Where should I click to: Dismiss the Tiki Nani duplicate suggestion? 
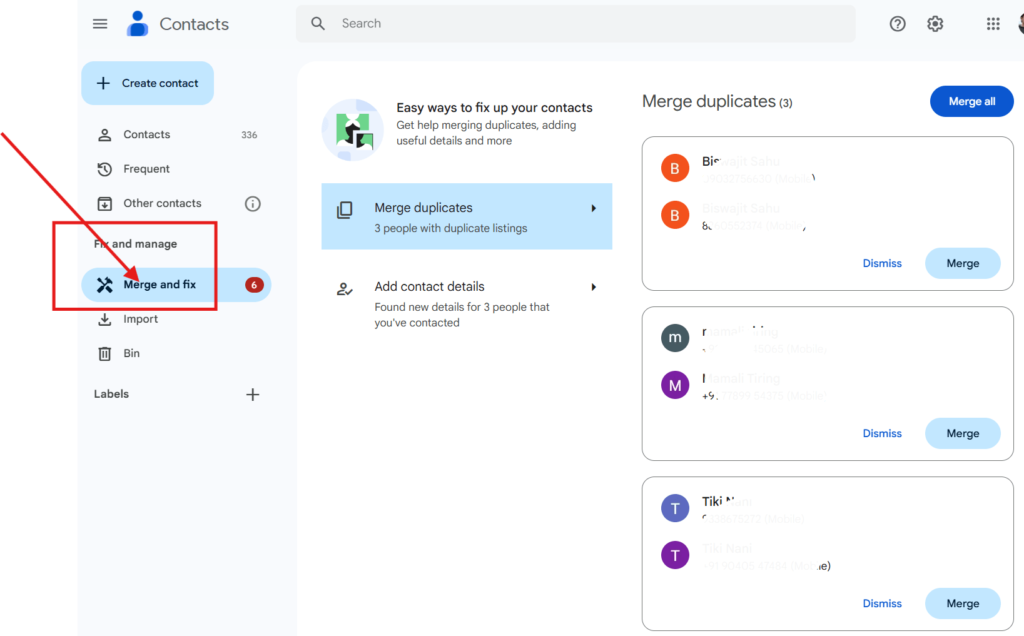pos(882,603)
